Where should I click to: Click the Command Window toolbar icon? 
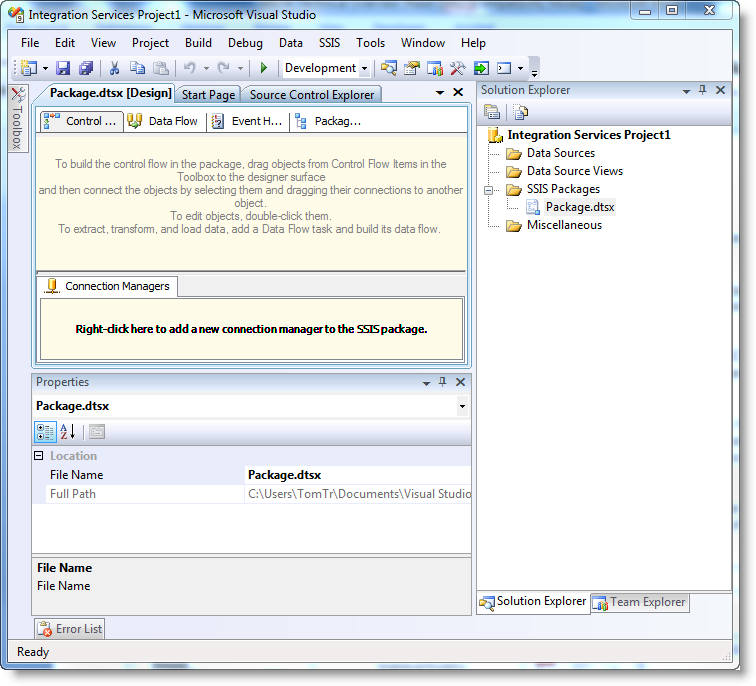click(504, 68)
